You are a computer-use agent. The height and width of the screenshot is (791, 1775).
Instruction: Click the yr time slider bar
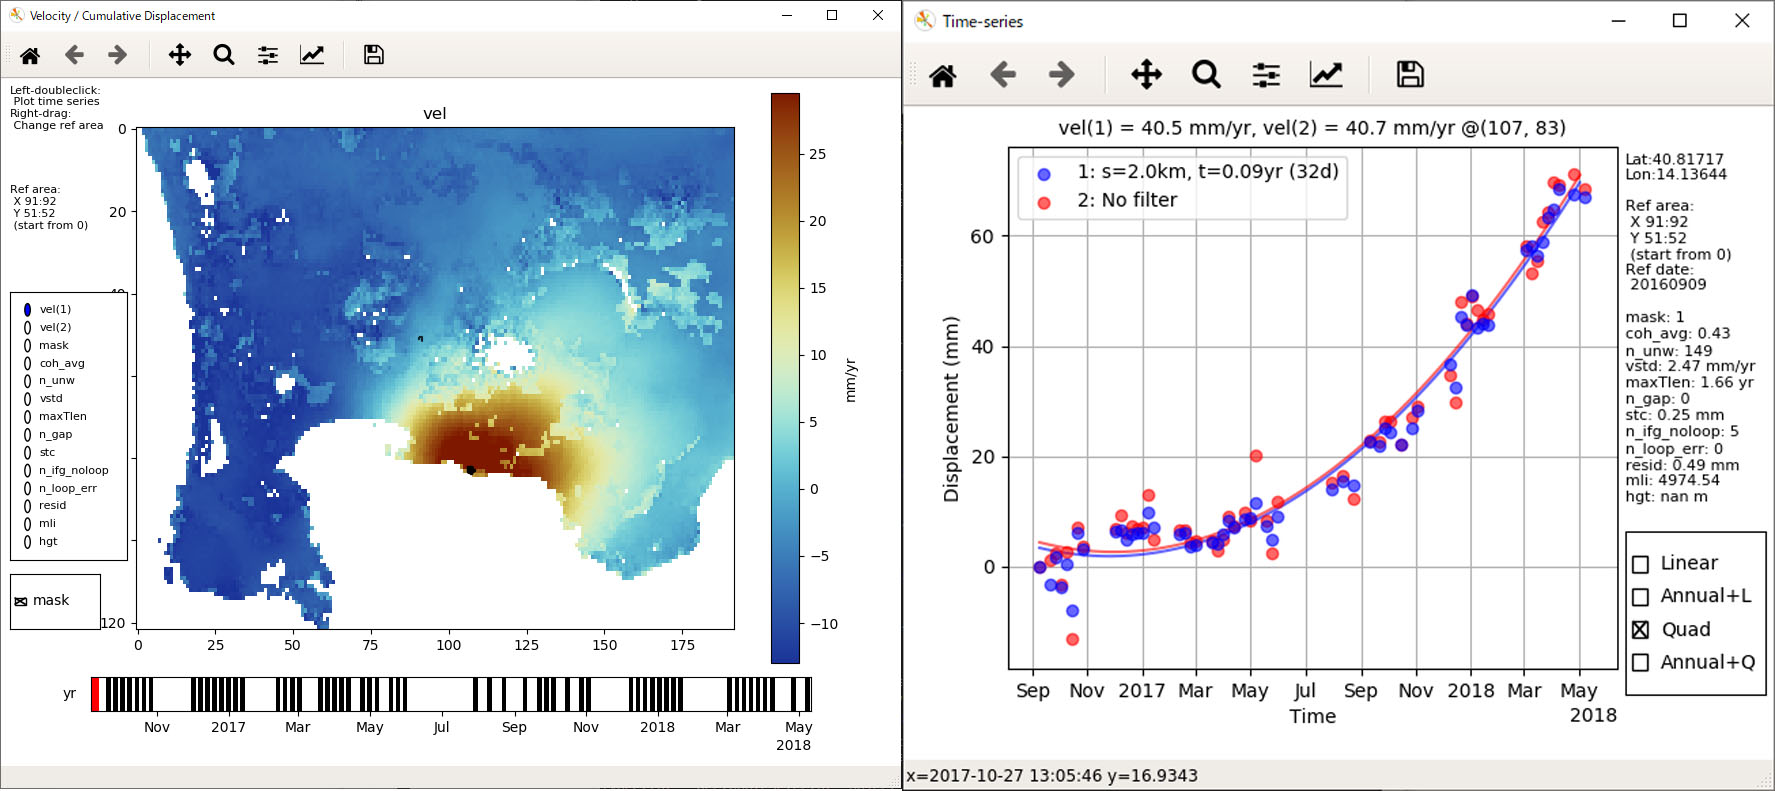point(452,695)
